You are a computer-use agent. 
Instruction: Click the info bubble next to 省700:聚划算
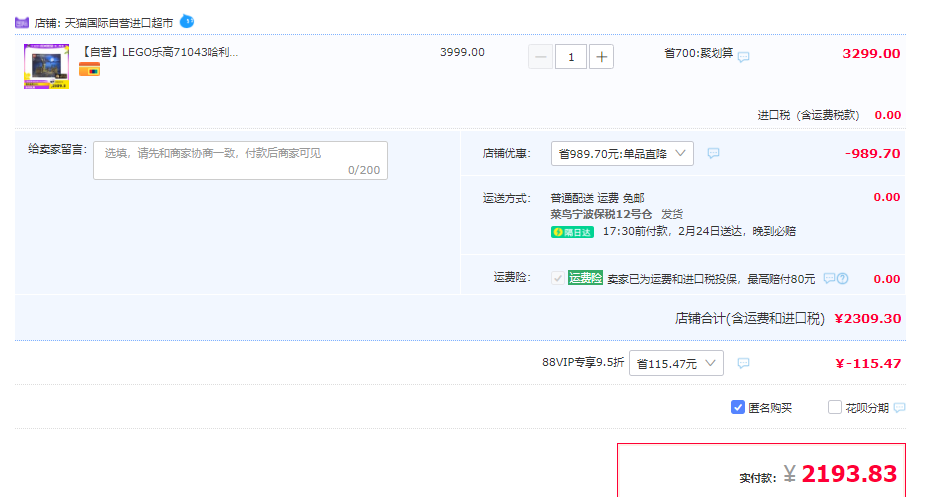(743, 57)
